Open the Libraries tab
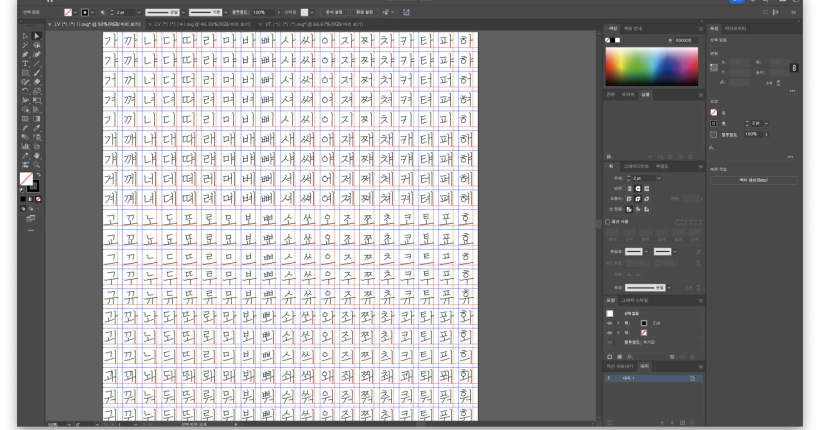The height and width of the screenshot is (430, 820). click(736, 28)
